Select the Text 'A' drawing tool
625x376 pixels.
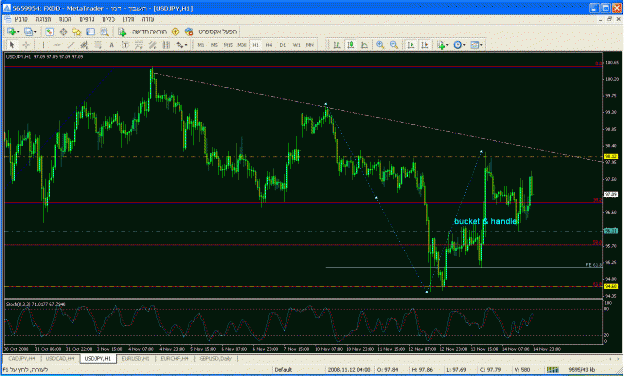[111, 45]
